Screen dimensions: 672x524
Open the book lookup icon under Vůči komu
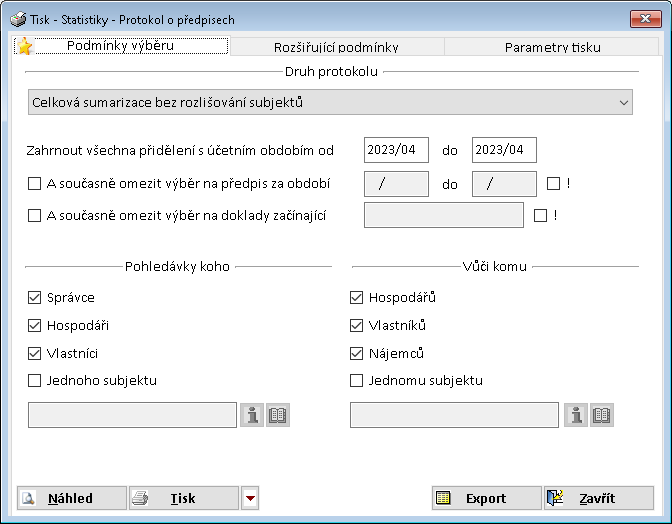(601, 416)
